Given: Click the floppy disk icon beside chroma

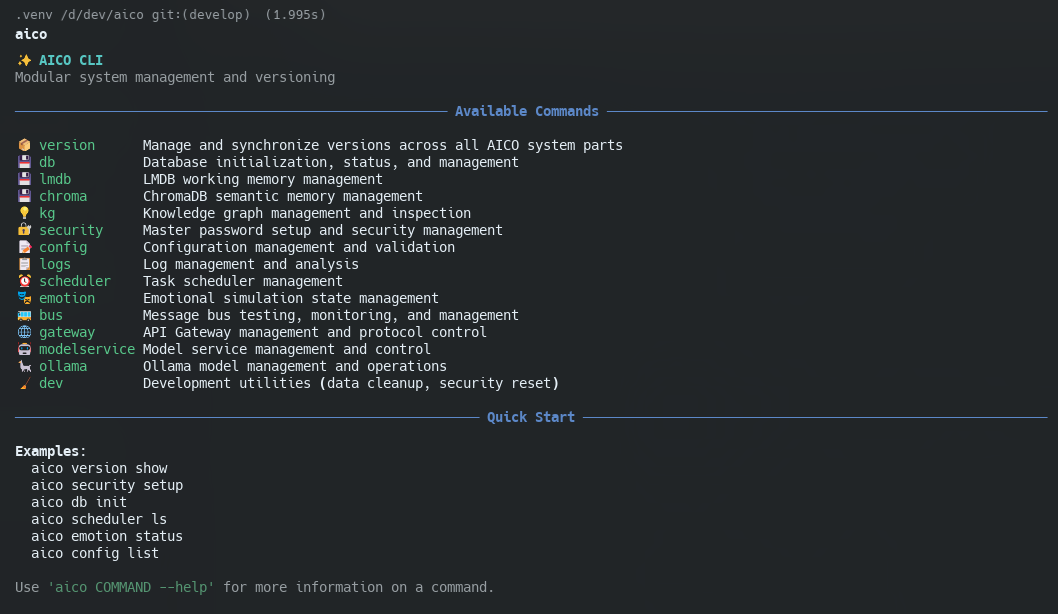Looking at the screenshot, I should coord(24,196).
